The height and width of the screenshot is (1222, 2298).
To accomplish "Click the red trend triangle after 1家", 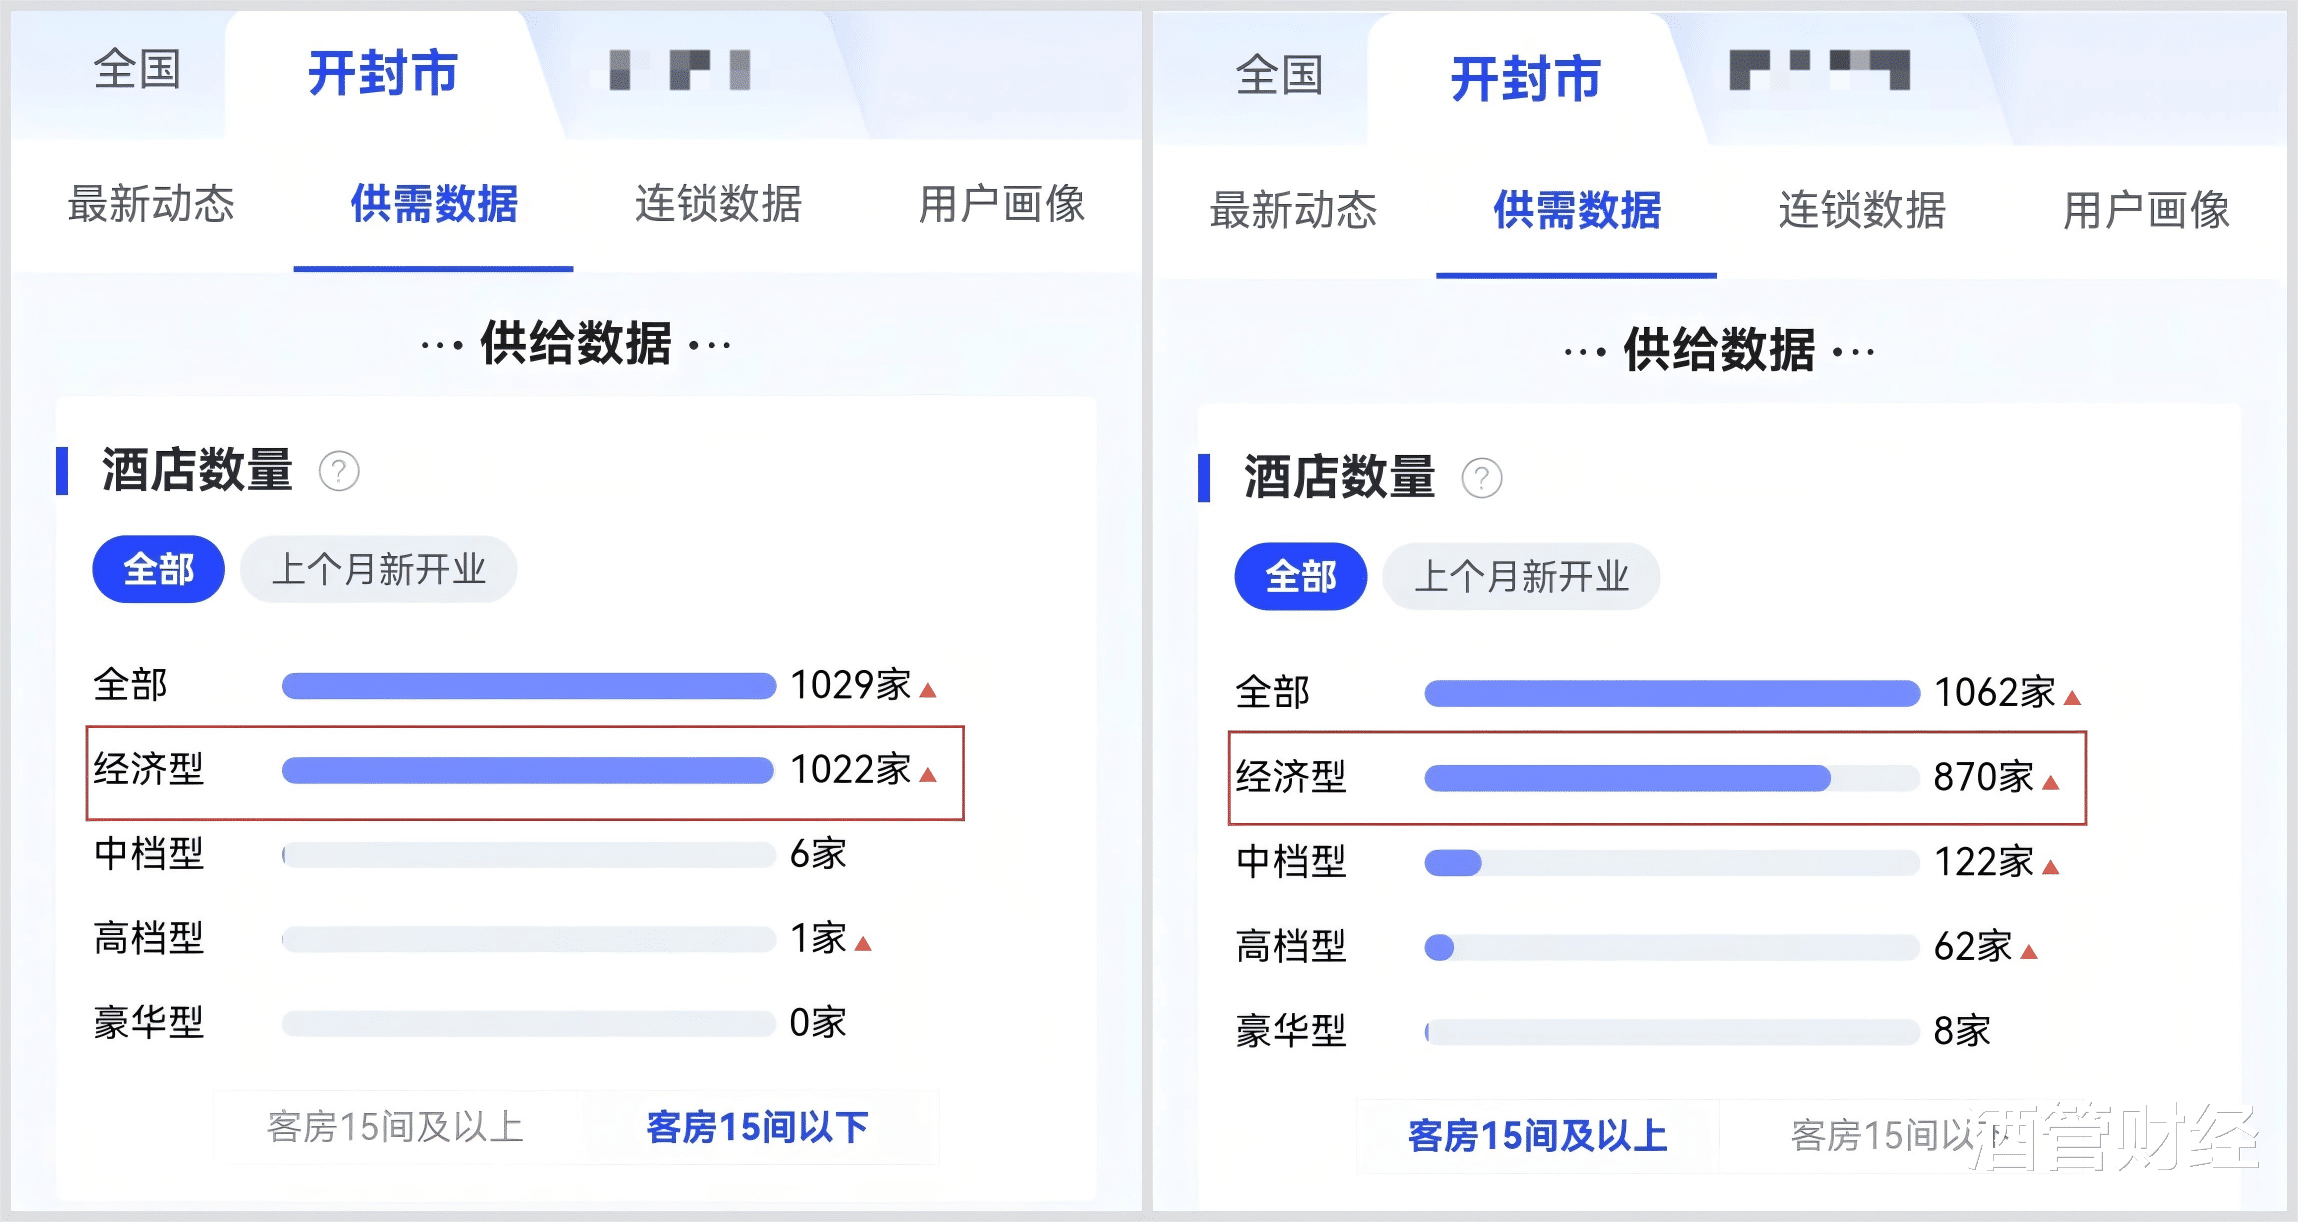I will pyautogui.click(x=864, y=944).
